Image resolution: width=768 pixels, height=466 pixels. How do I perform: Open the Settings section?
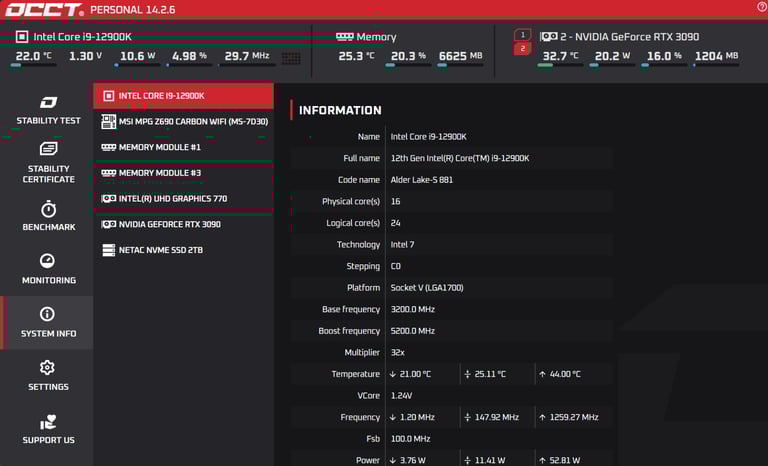point(48,376)
